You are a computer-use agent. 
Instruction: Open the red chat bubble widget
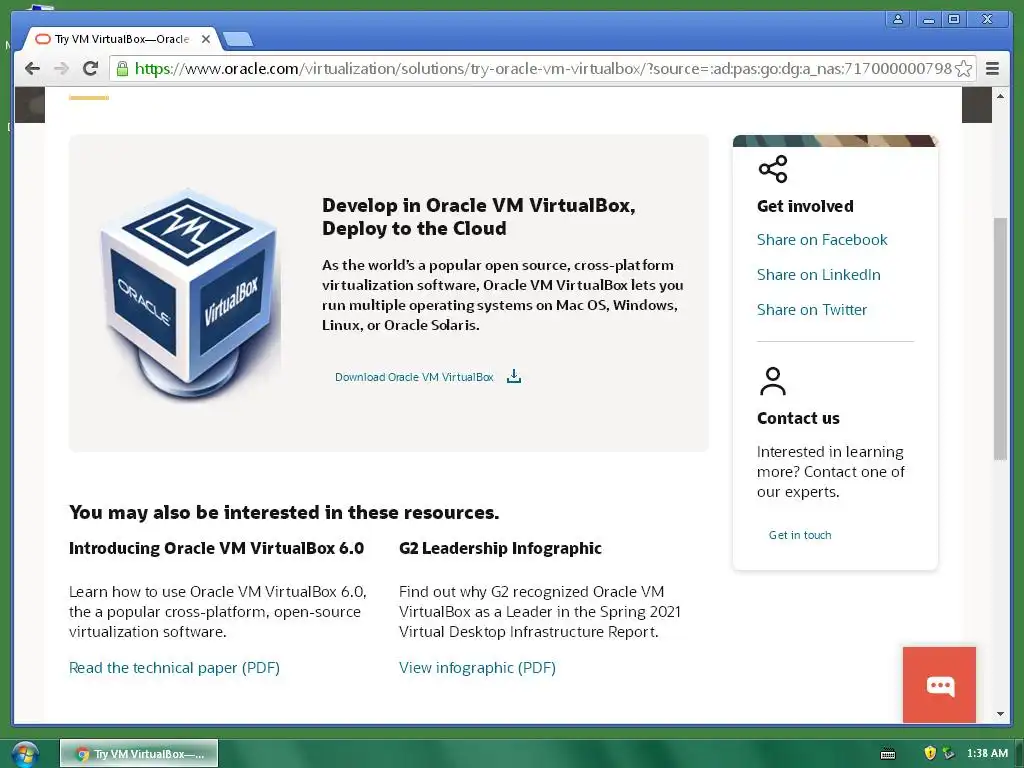click(939, 685)
